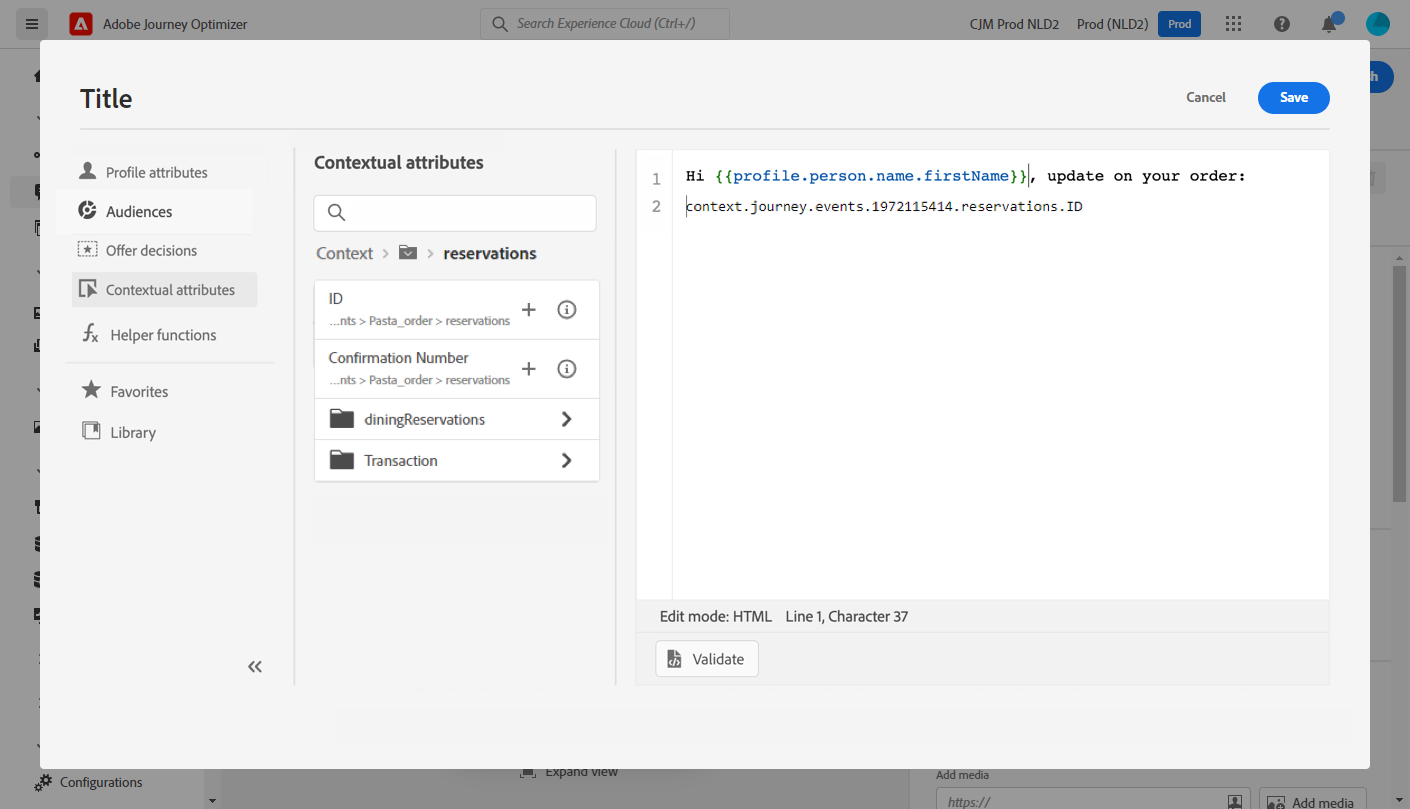The height and width of the screenshot is (809, 1410).
Task: Validate the expression code
Action: click(x=707, y=659)
